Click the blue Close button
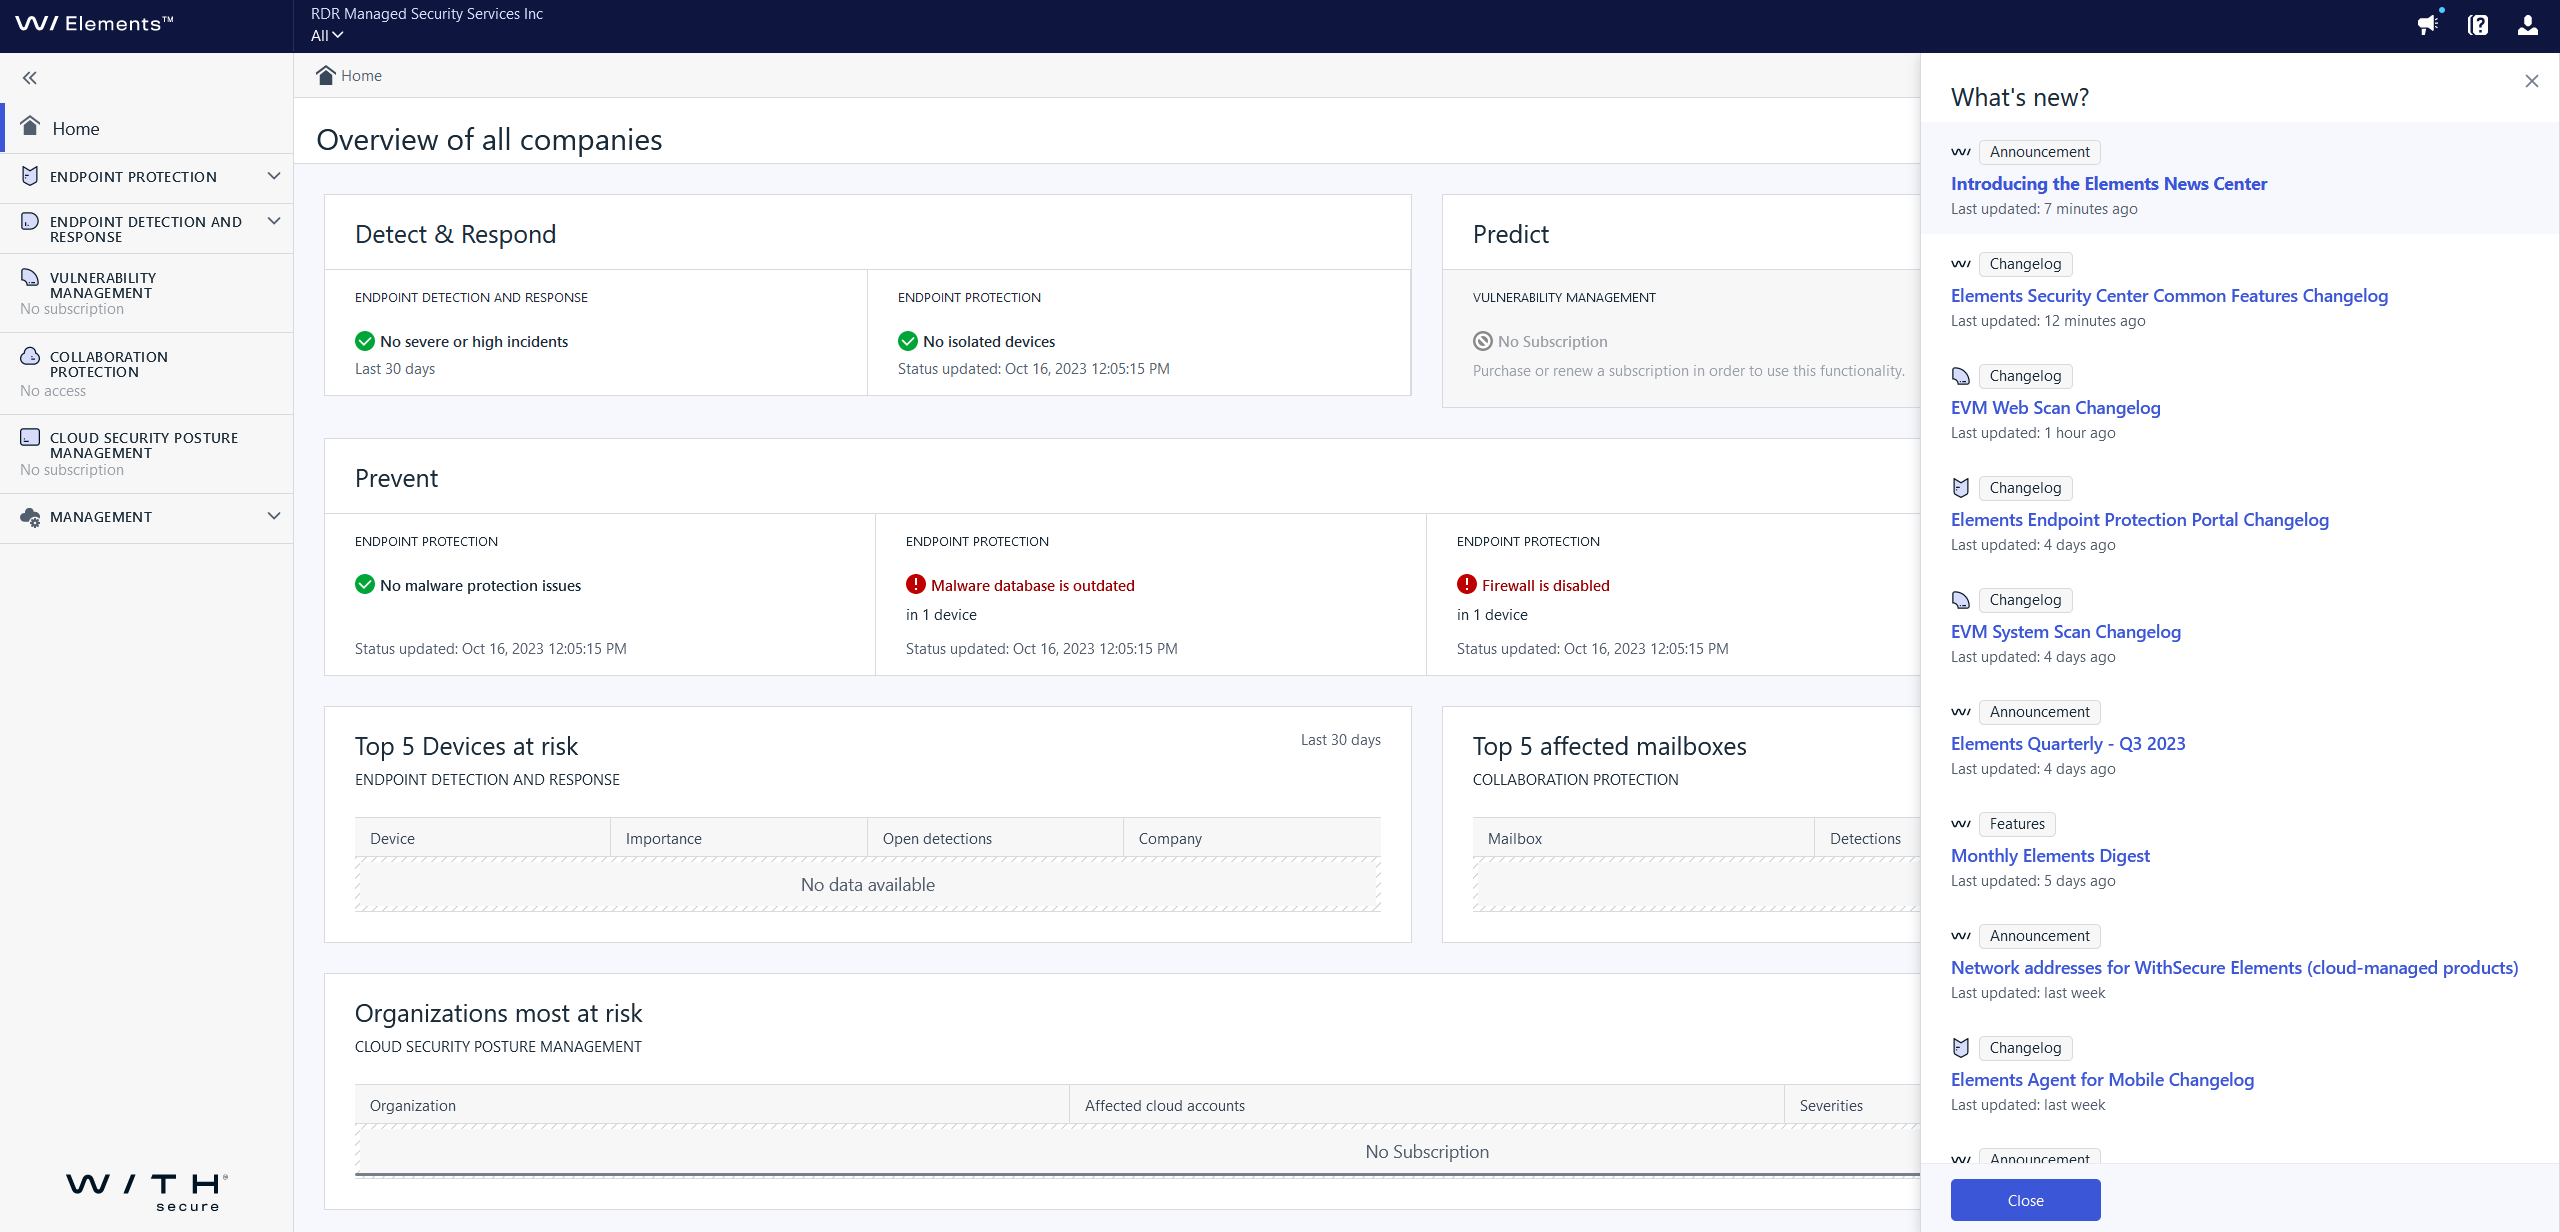The width and height of the screenshot is (2560, 1232). [2025, 1200]
